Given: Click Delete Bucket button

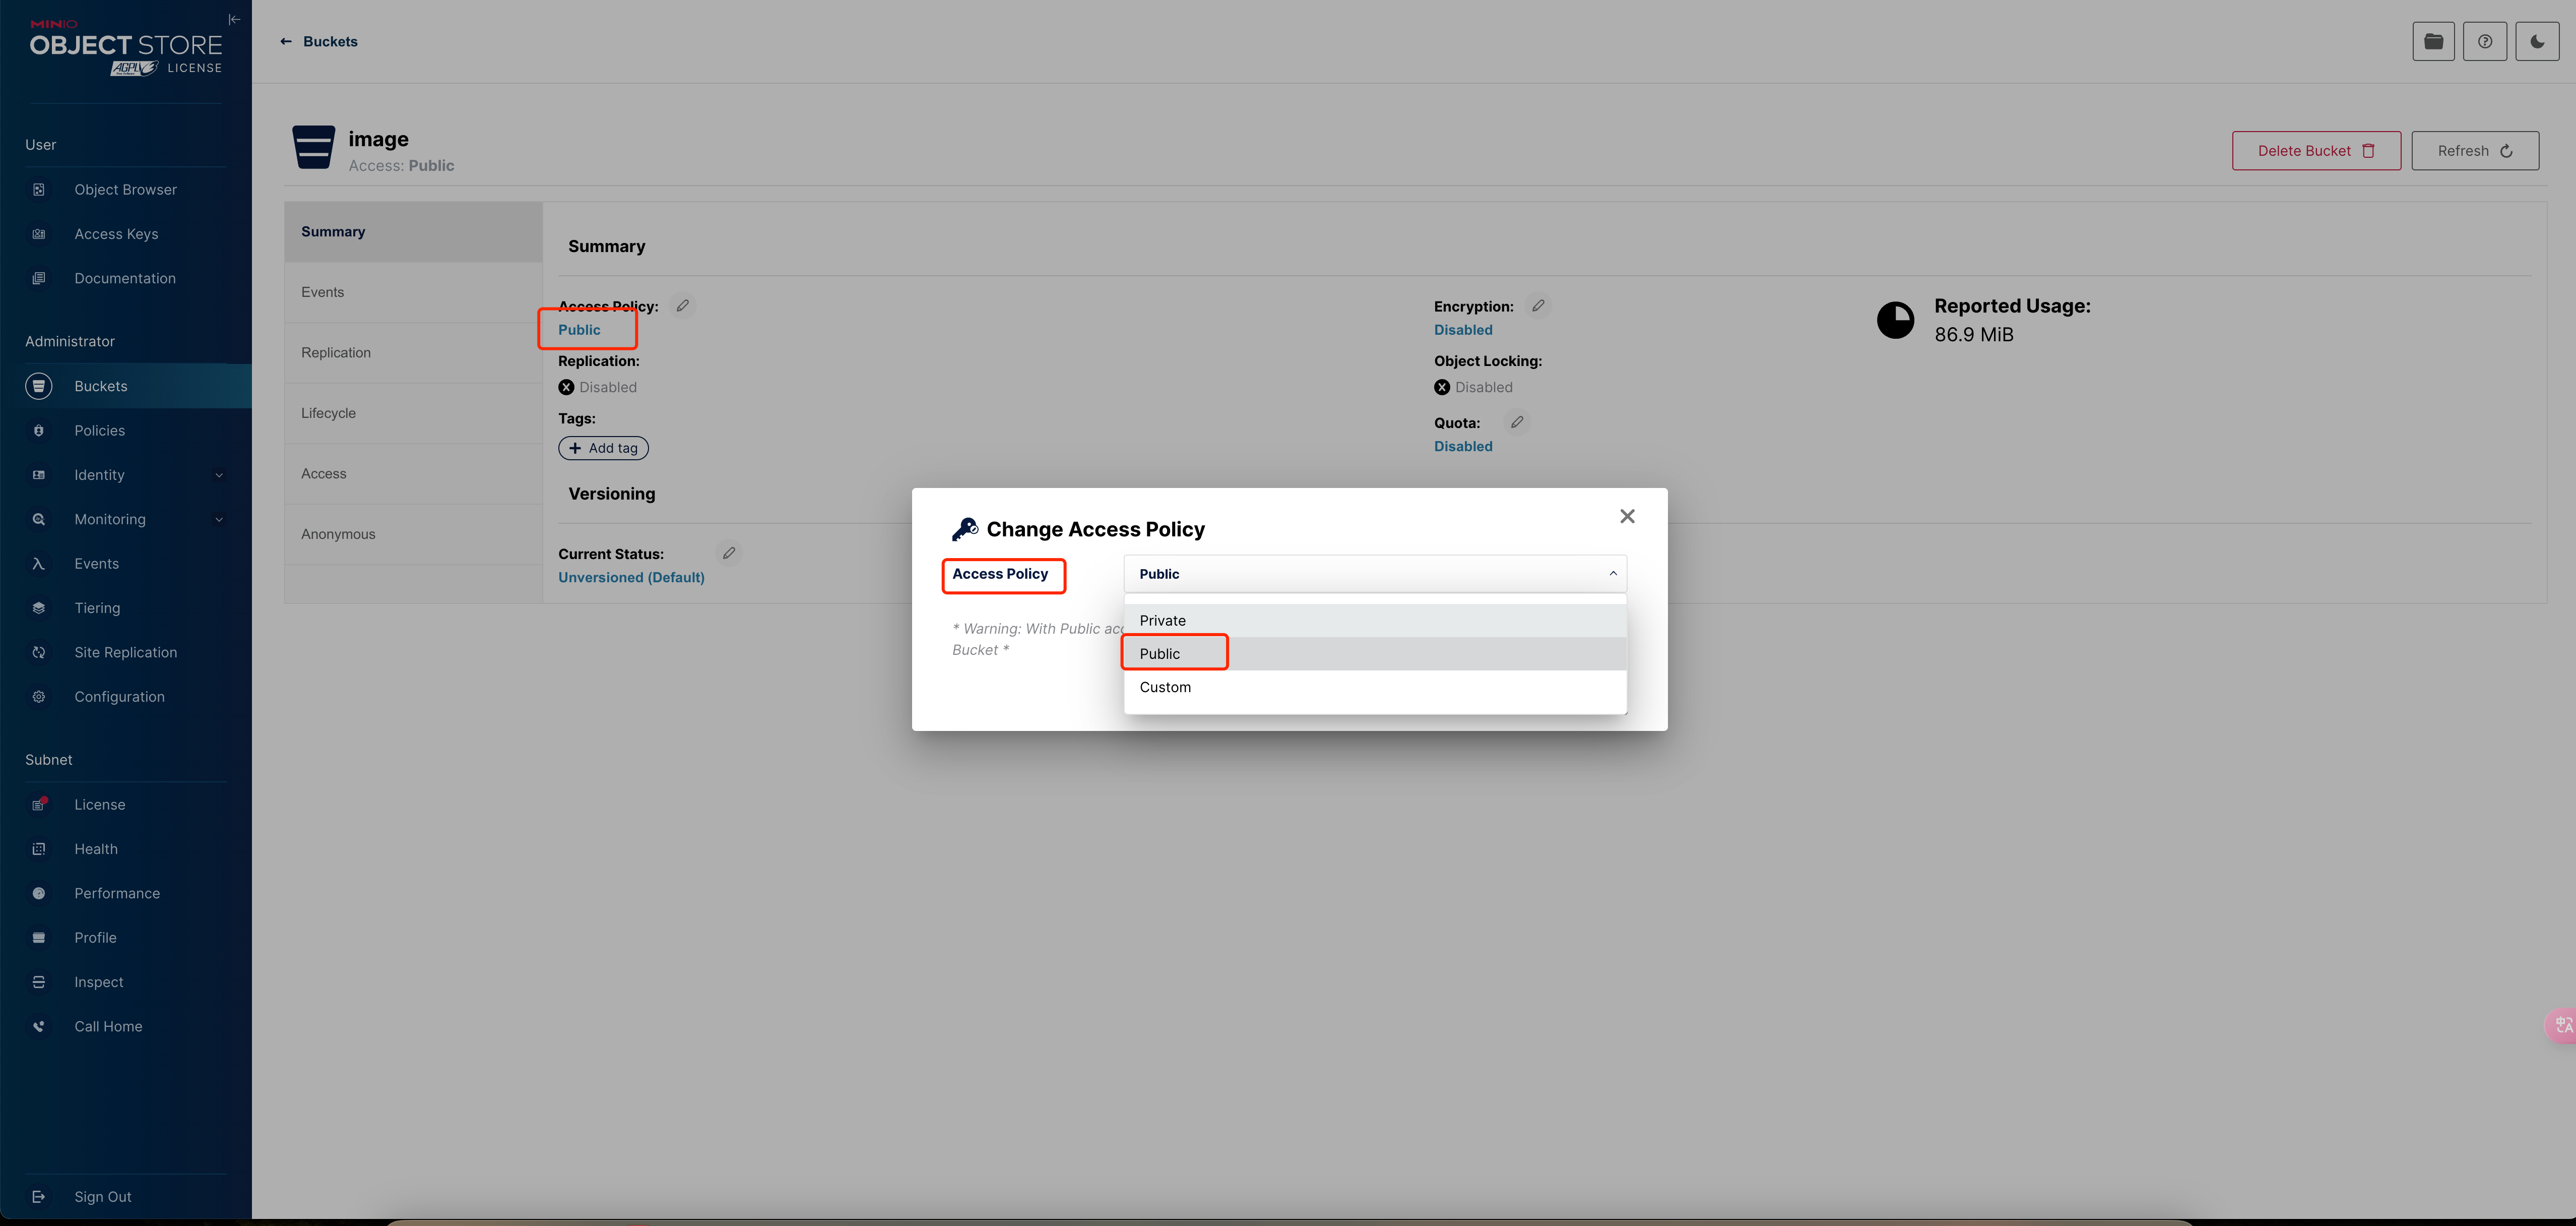Looking at the screenshot, I should pos(2316,150).
